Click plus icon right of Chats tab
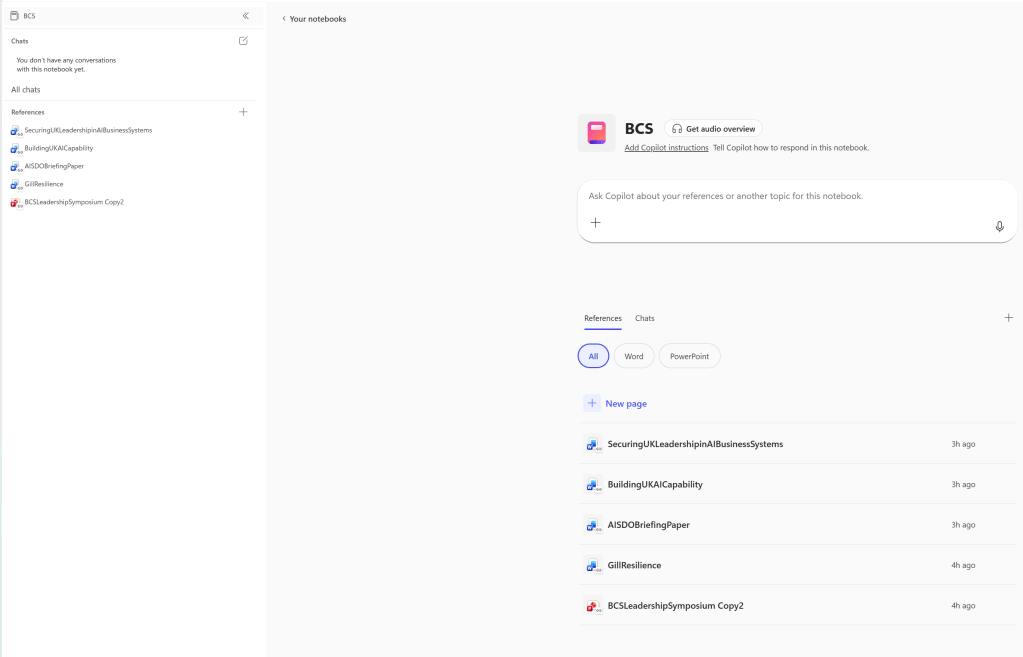This screenshot has height=657, width=1023. click(1008, 318)
